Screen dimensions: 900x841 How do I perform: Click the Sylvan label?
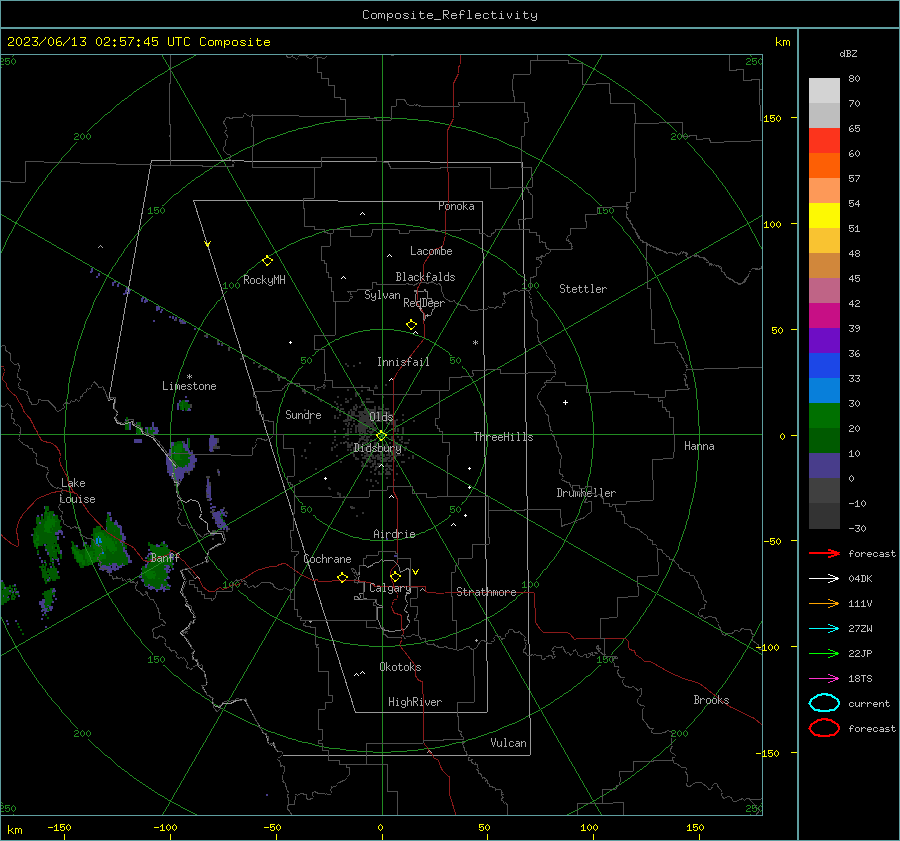pyautogui.click(x=382, y=295)
